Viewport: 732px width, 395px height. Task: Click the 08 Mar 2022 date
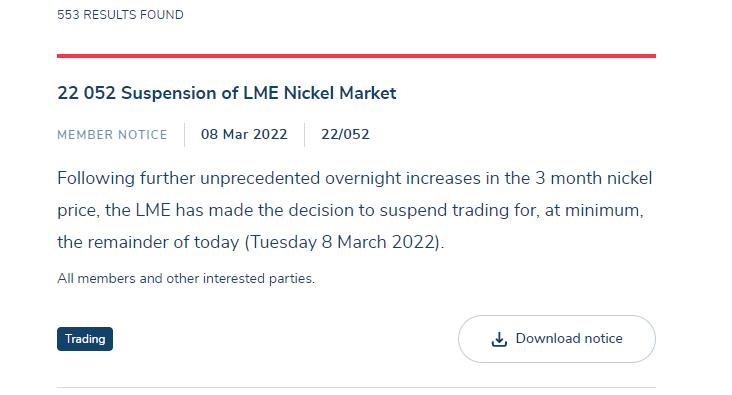244,134
